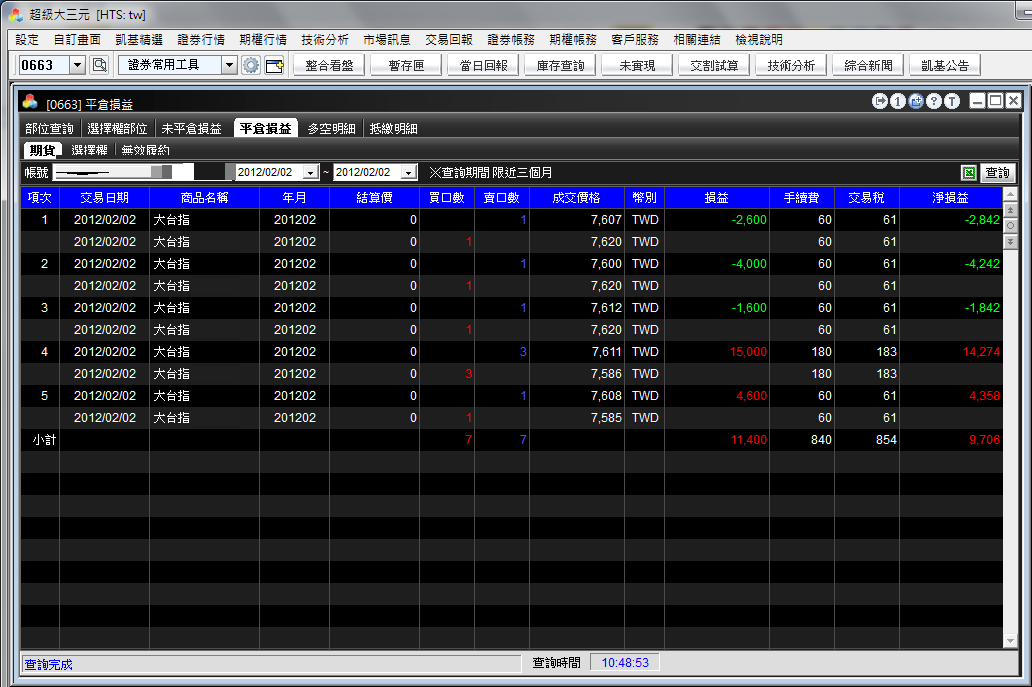Click the 0663 code input field
The height and width of the screenshot is (687, 1032).
coord(43,64)
